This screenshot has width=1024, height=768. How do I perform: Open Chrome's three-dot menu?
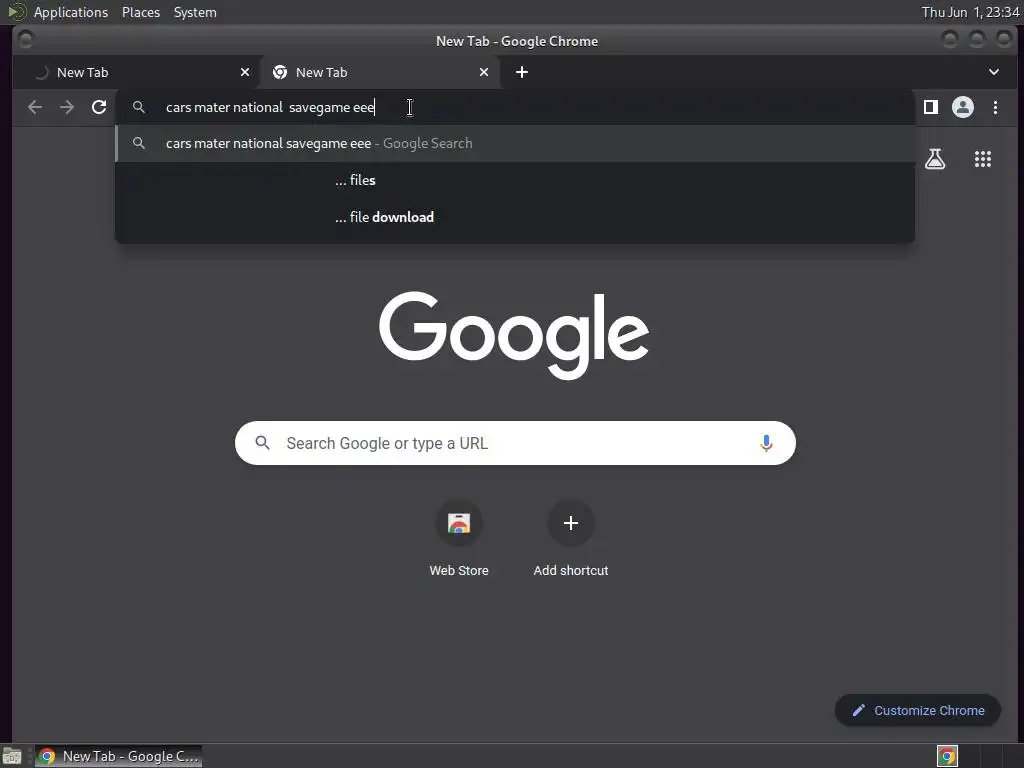coord(995,107)
